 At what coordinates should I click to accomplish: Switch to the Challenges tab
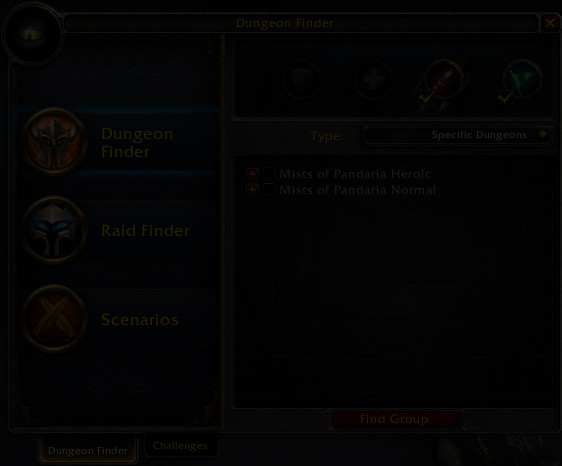pos(180,446)
